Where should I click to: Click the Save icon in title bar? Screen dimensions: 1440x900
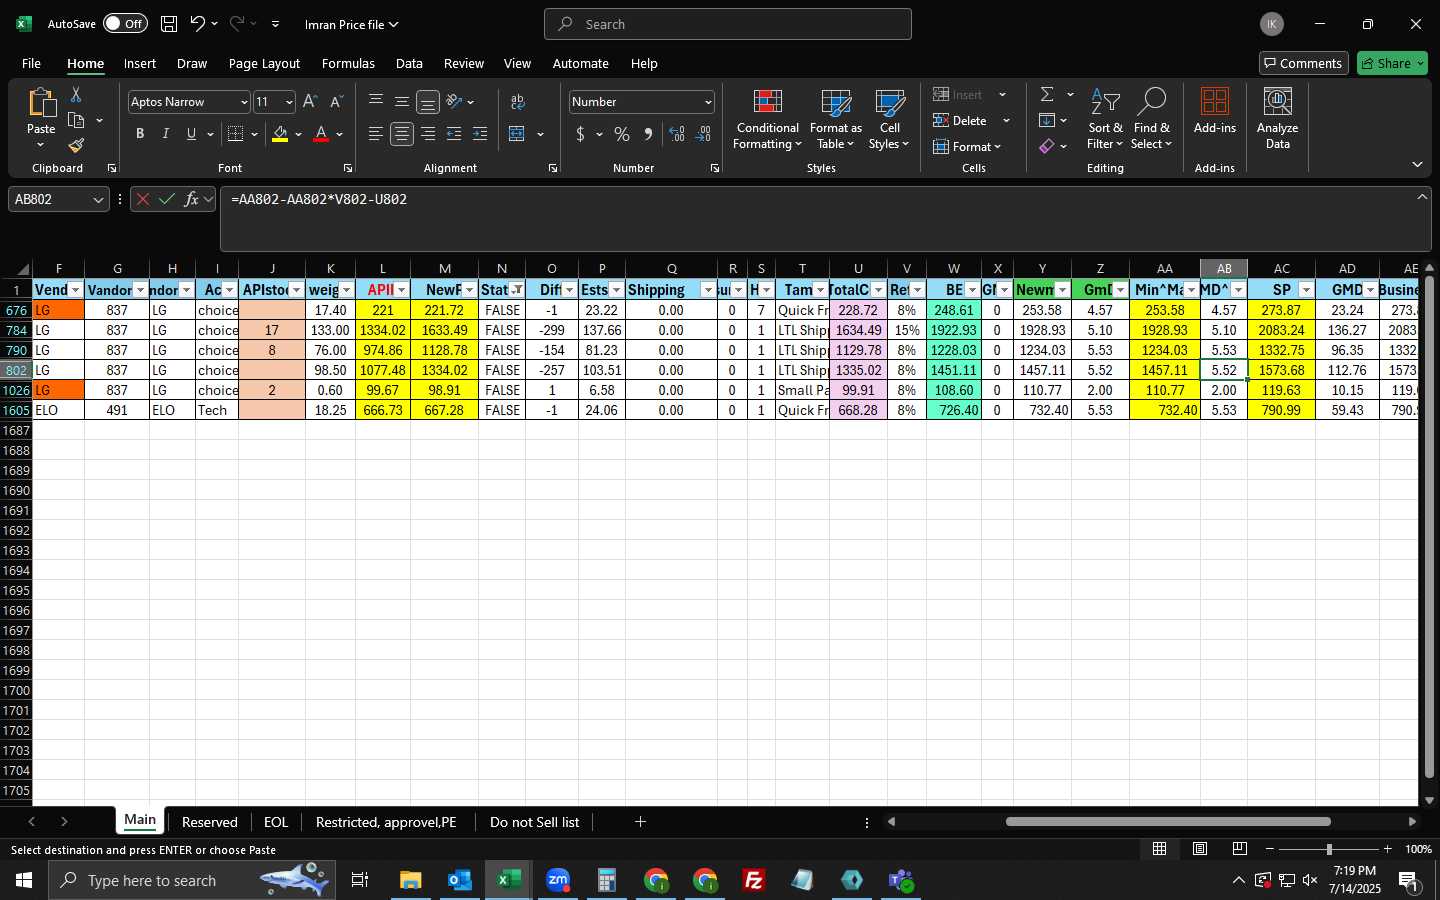[x=169, y=24]
